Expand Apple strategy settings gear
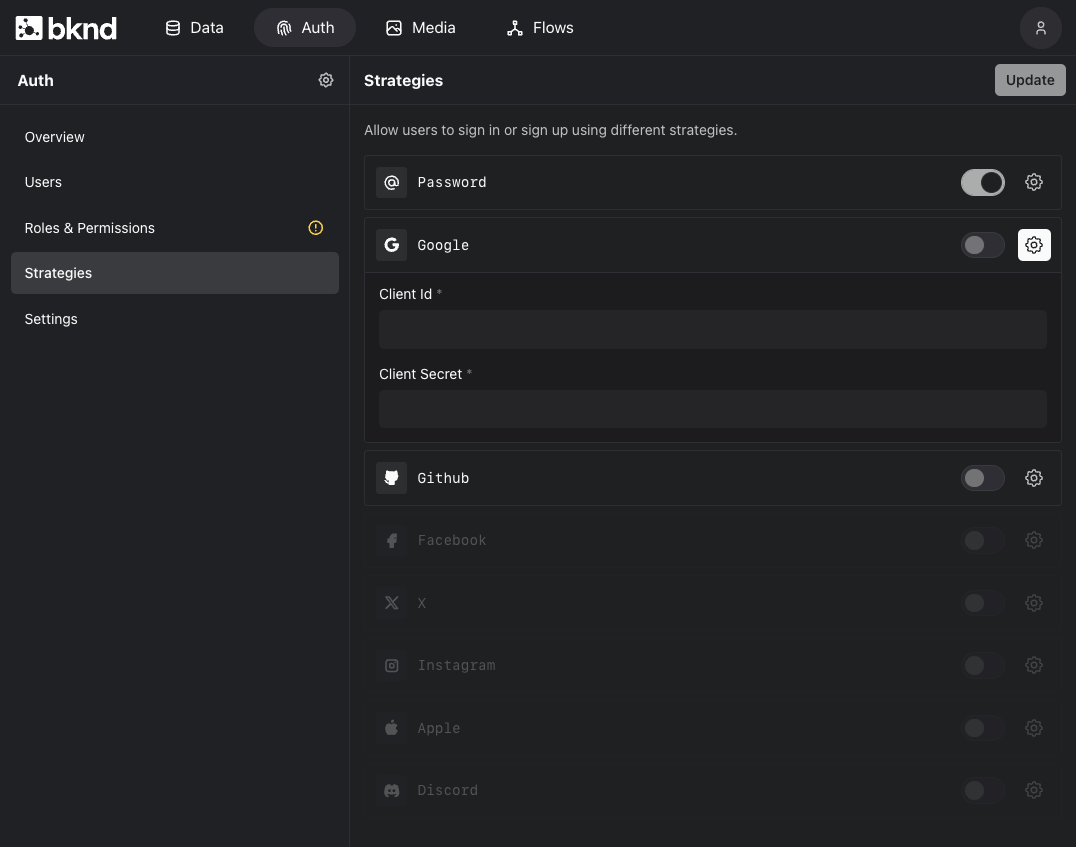 pyautogui.click(x=1033, y=728)
